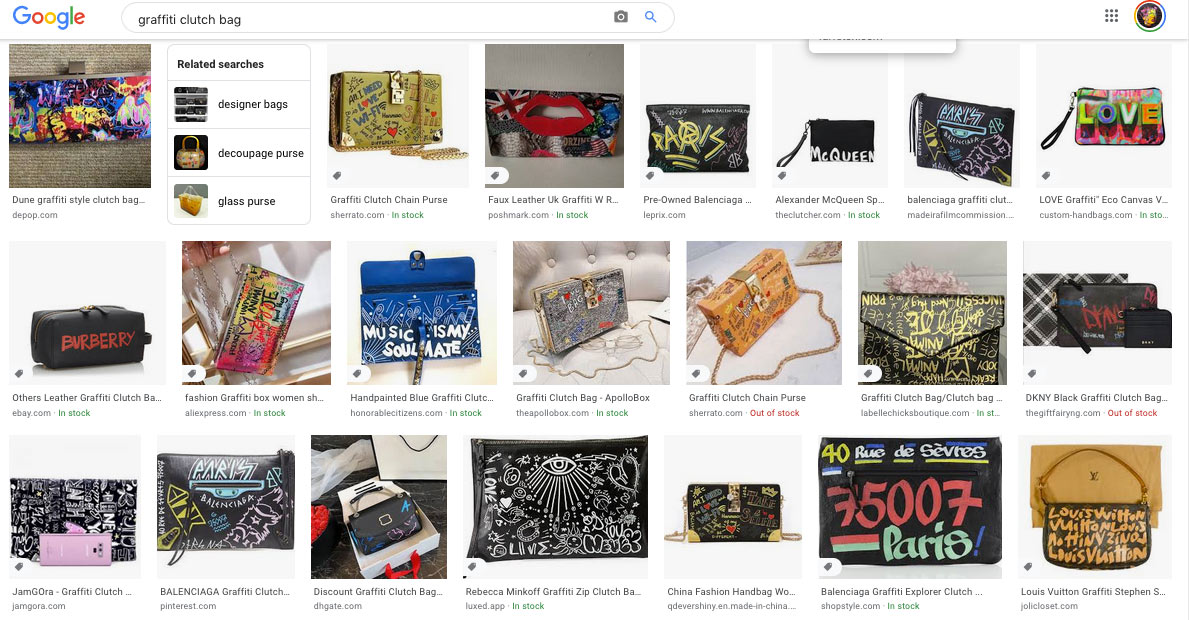The height and width of the screenshot is (620, 1189).
Task: Open the LOVE Graffiti Eco Canvas image
Action: point(1103,116)
